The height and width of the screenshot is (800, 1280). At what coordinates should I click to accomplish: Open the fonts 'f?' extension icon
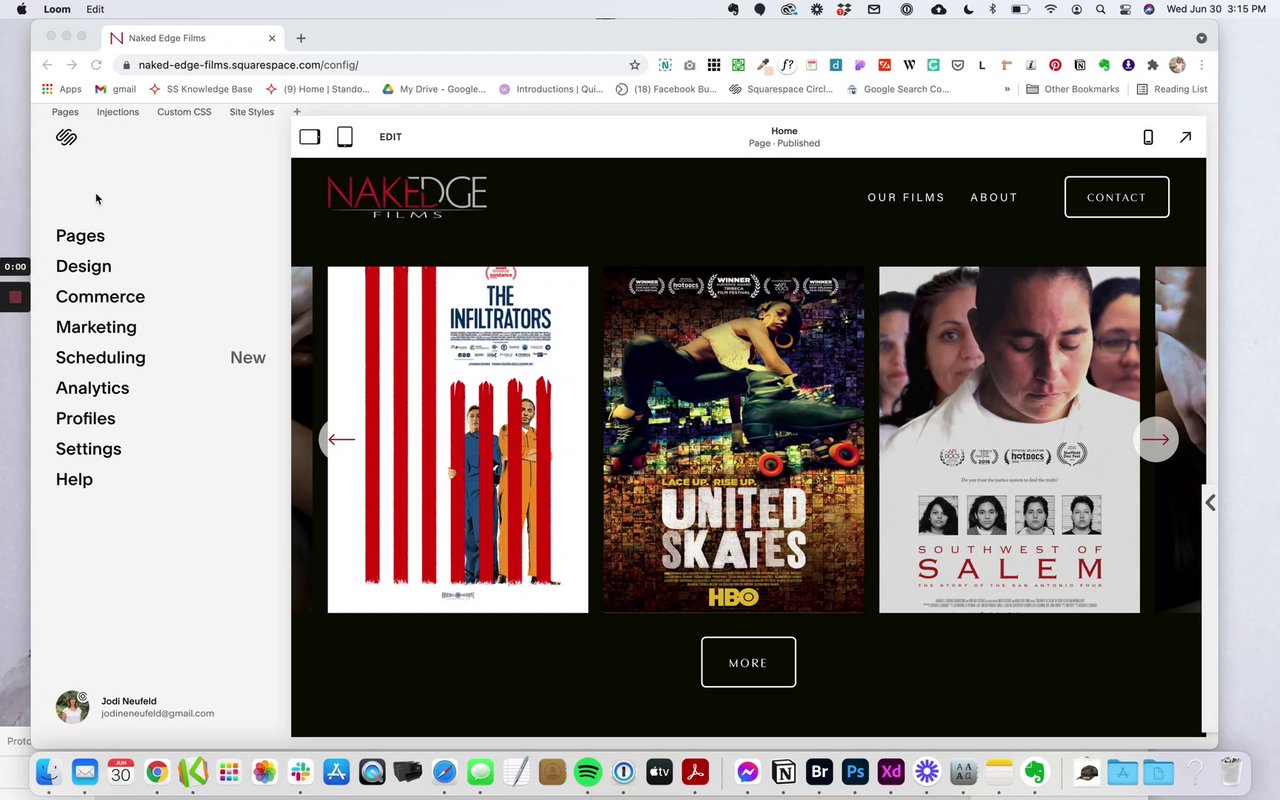(x=787, y=65)
